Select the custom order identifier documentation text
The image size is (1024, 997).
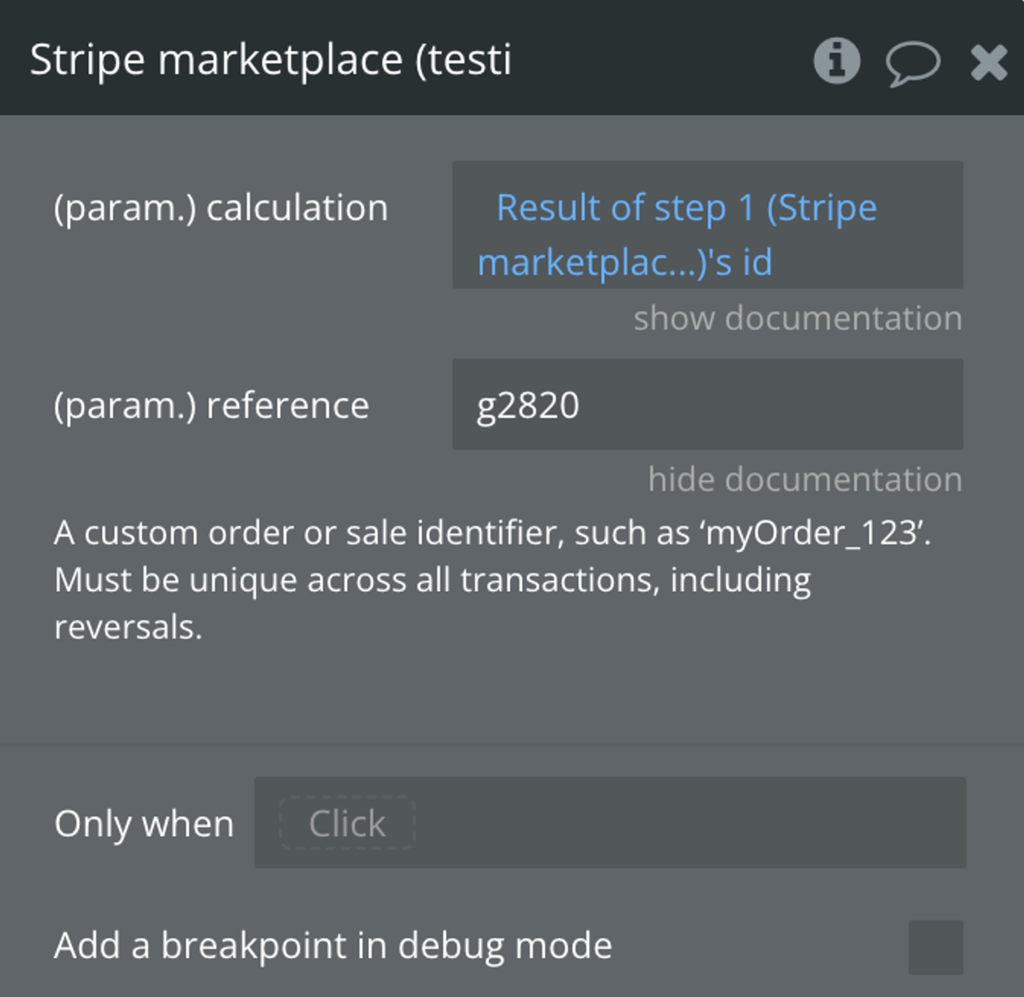click(x=492, y=580)
